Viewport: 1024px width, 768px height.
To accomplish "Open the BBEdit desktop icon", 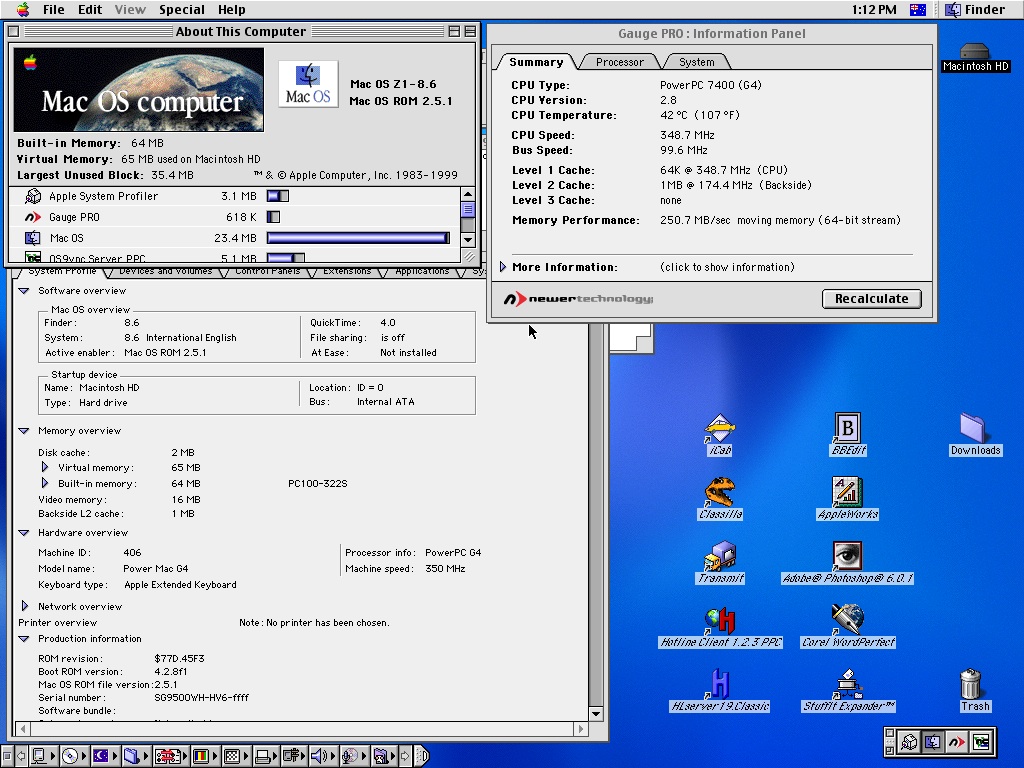I will 847,428.
